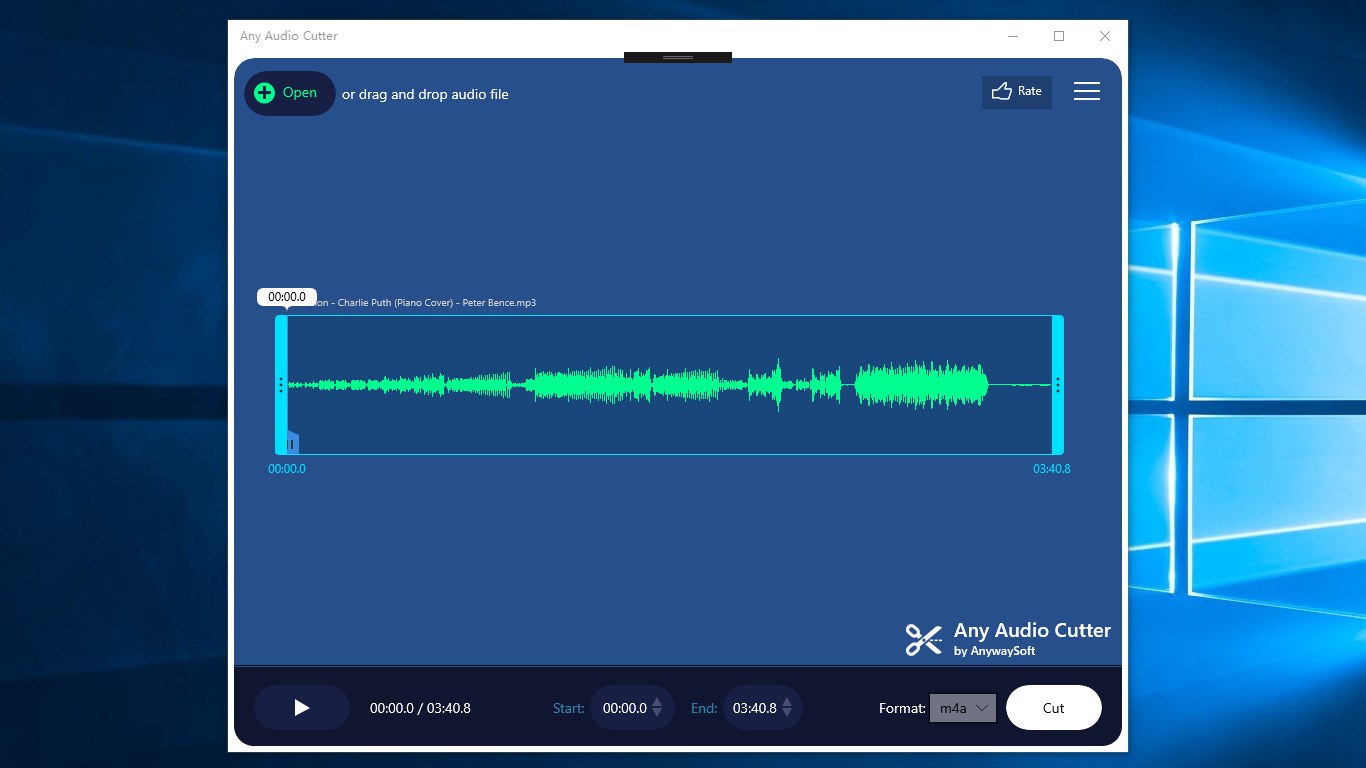Rate the app using the Rate button
Screen dimensions: 1366x768
(x=1017, y=91)
